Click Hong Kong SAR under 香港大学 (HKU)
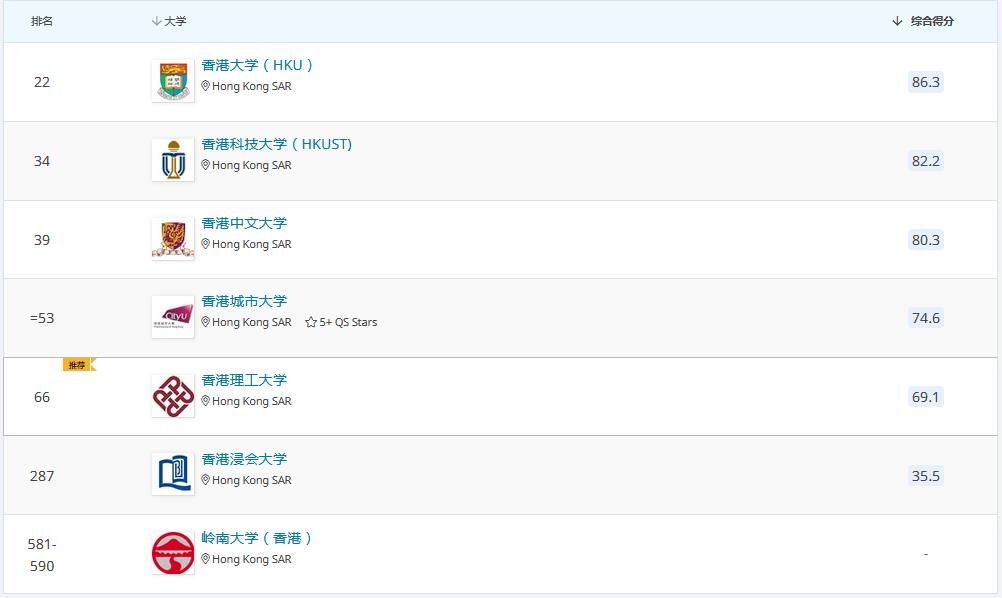1002x598 pixels. coord(252,86)
